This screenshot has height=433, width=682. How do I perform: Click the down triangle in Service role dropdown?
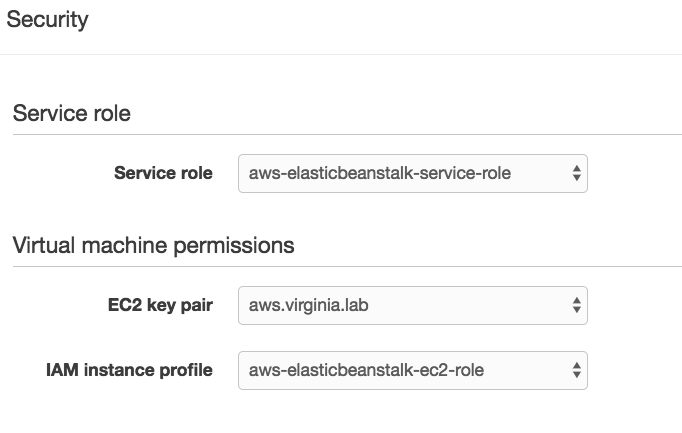click(577, 178)
